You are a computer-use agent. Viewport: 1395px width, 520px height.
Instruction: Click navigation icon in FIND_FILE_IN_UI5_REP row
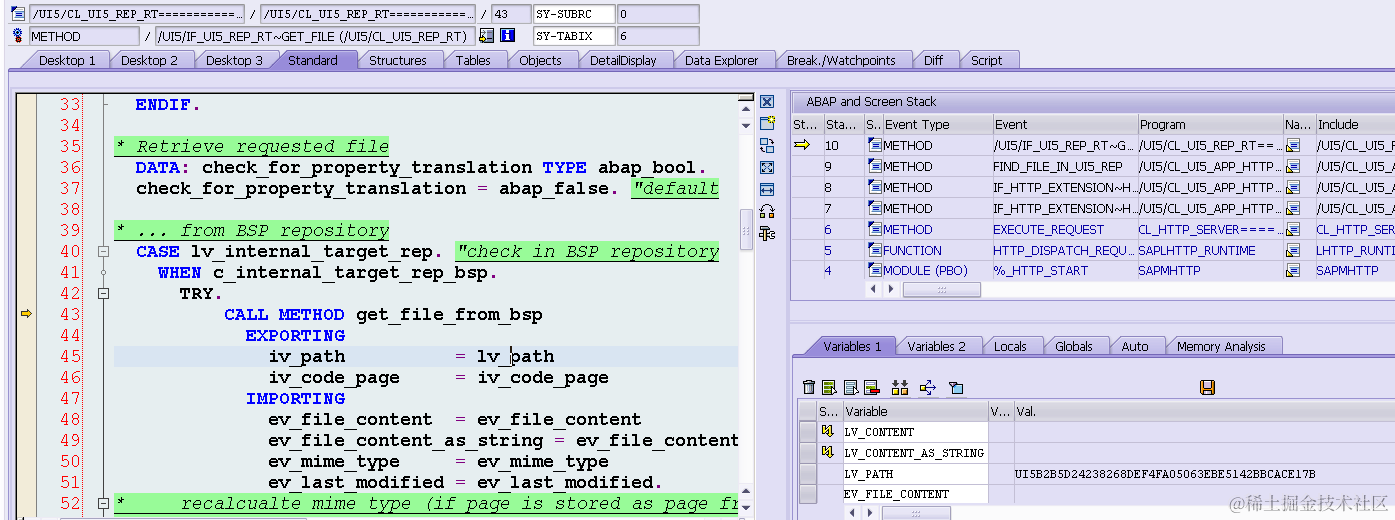point(1292,167)
